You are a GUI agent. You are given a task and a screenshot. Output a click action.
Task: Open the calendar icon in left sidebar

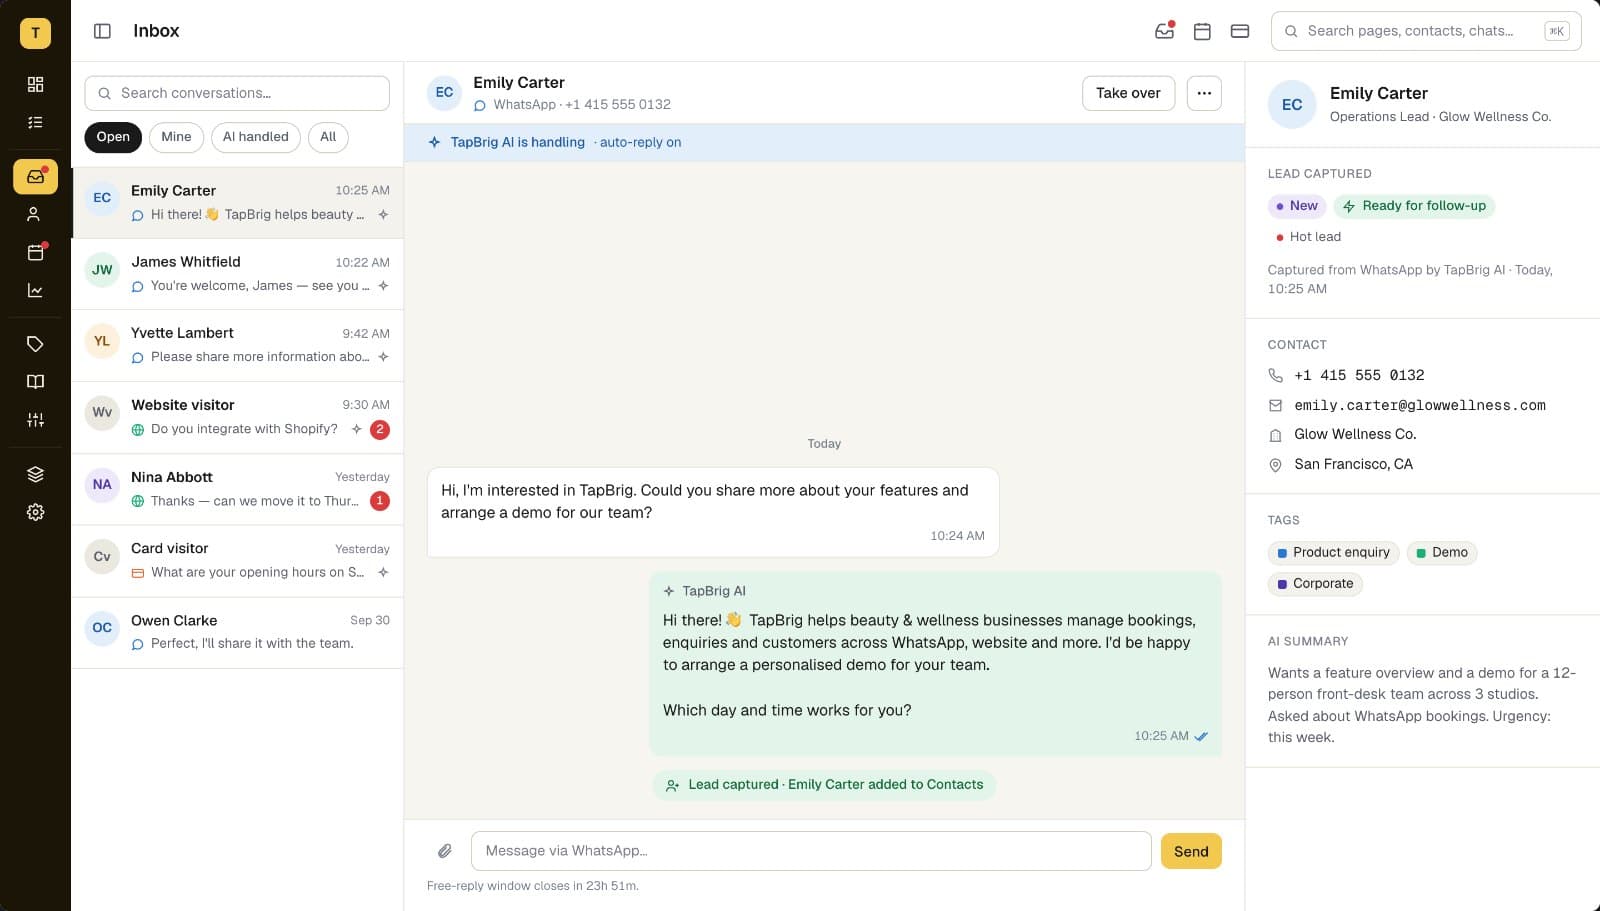pos(35,252)
